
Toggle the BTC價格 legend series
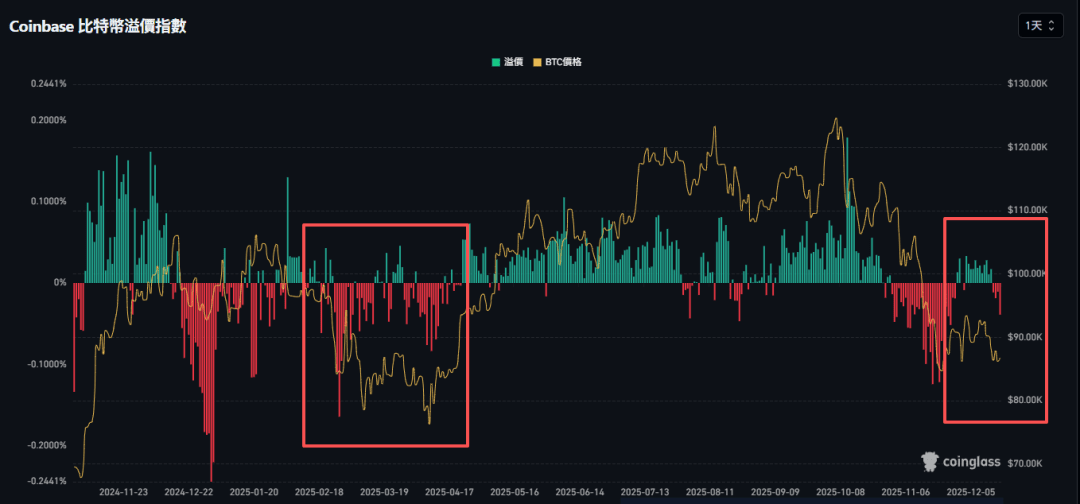pos(557,62)
